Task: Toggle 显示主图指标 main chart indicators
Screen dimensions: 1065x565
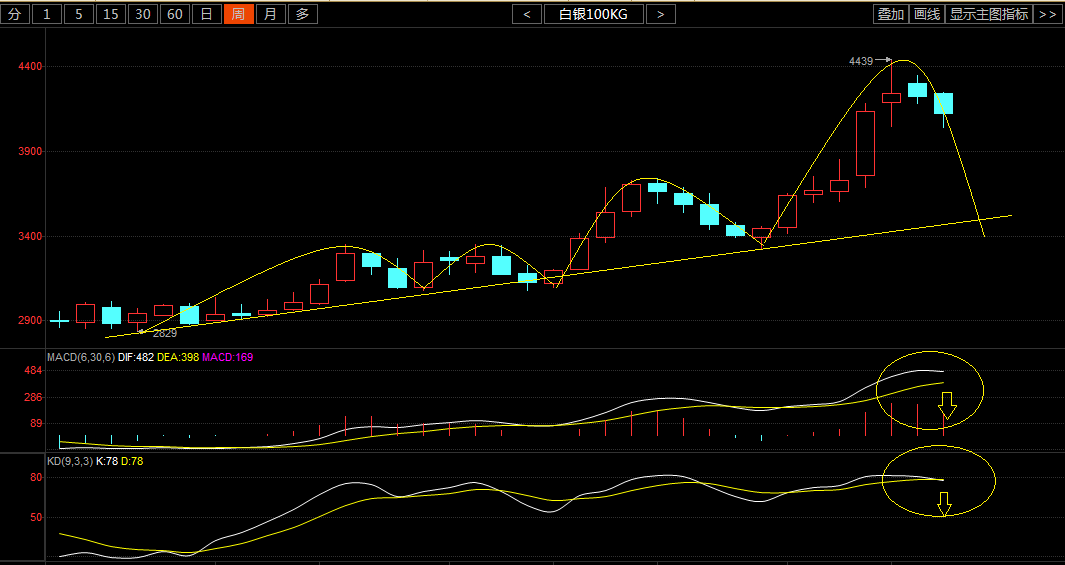Action: 988,14
